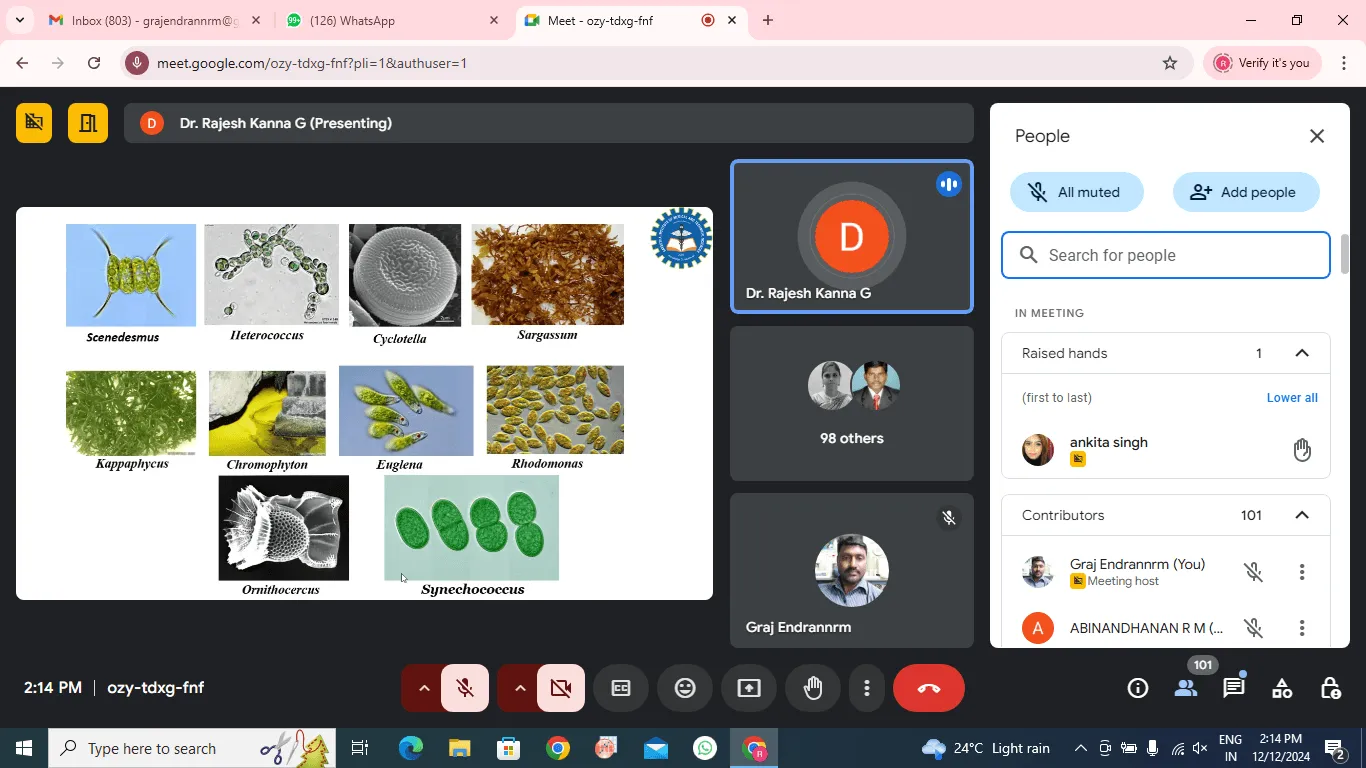Screen dimensions: 1366x768
Task: Click the yellow breakout room door icon
Action: coord(88,123)
